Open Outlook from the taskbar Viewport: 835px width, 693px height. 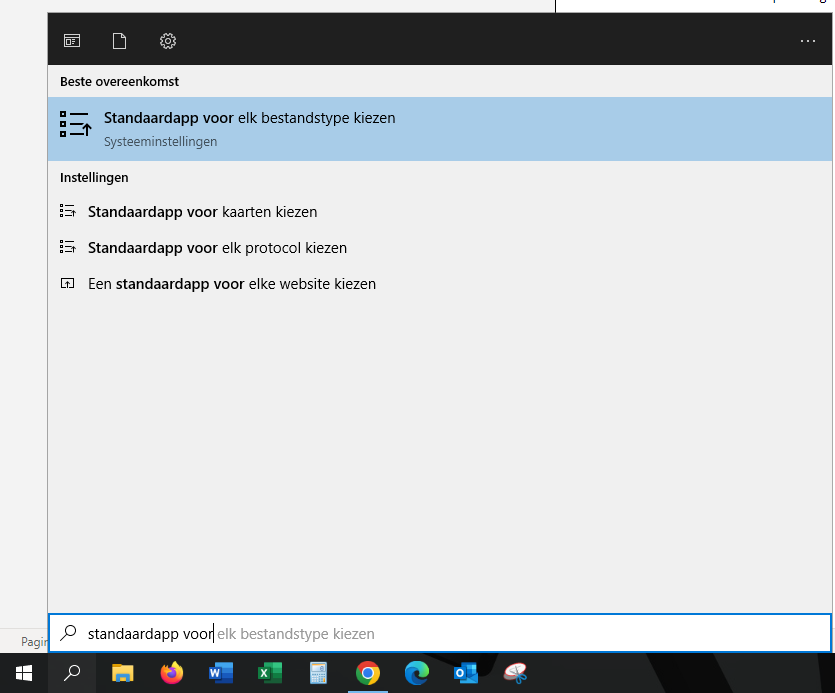(466, 673)
